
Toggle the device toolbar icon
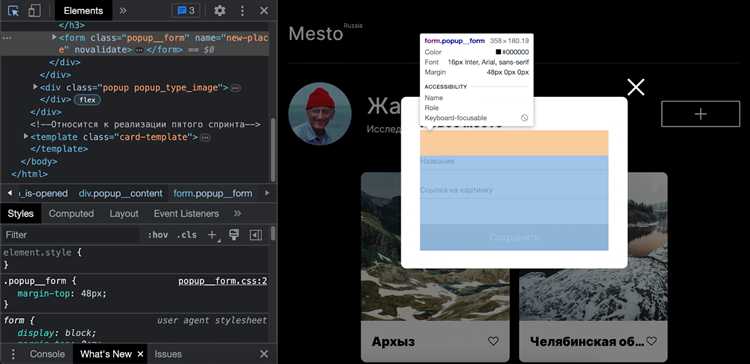34,11
